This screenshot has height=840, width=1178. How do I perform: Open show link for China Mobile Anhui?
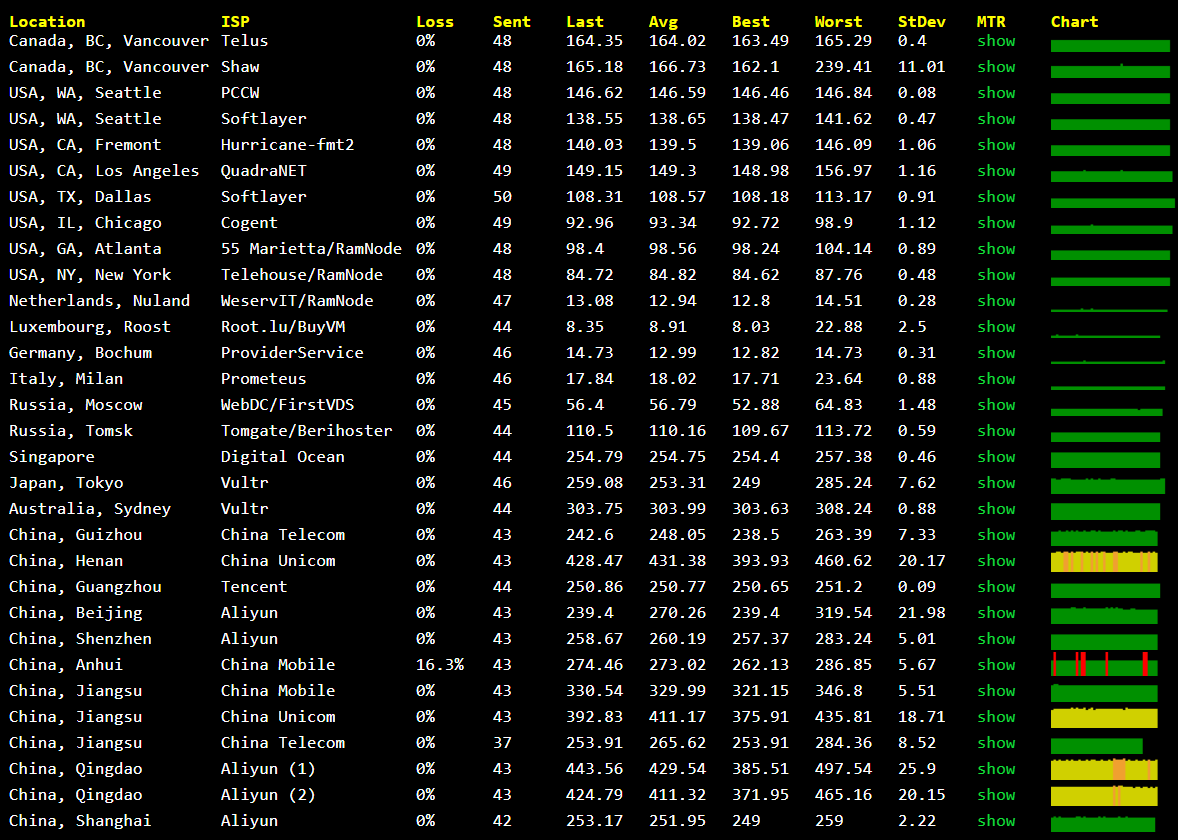coord(996,665)
